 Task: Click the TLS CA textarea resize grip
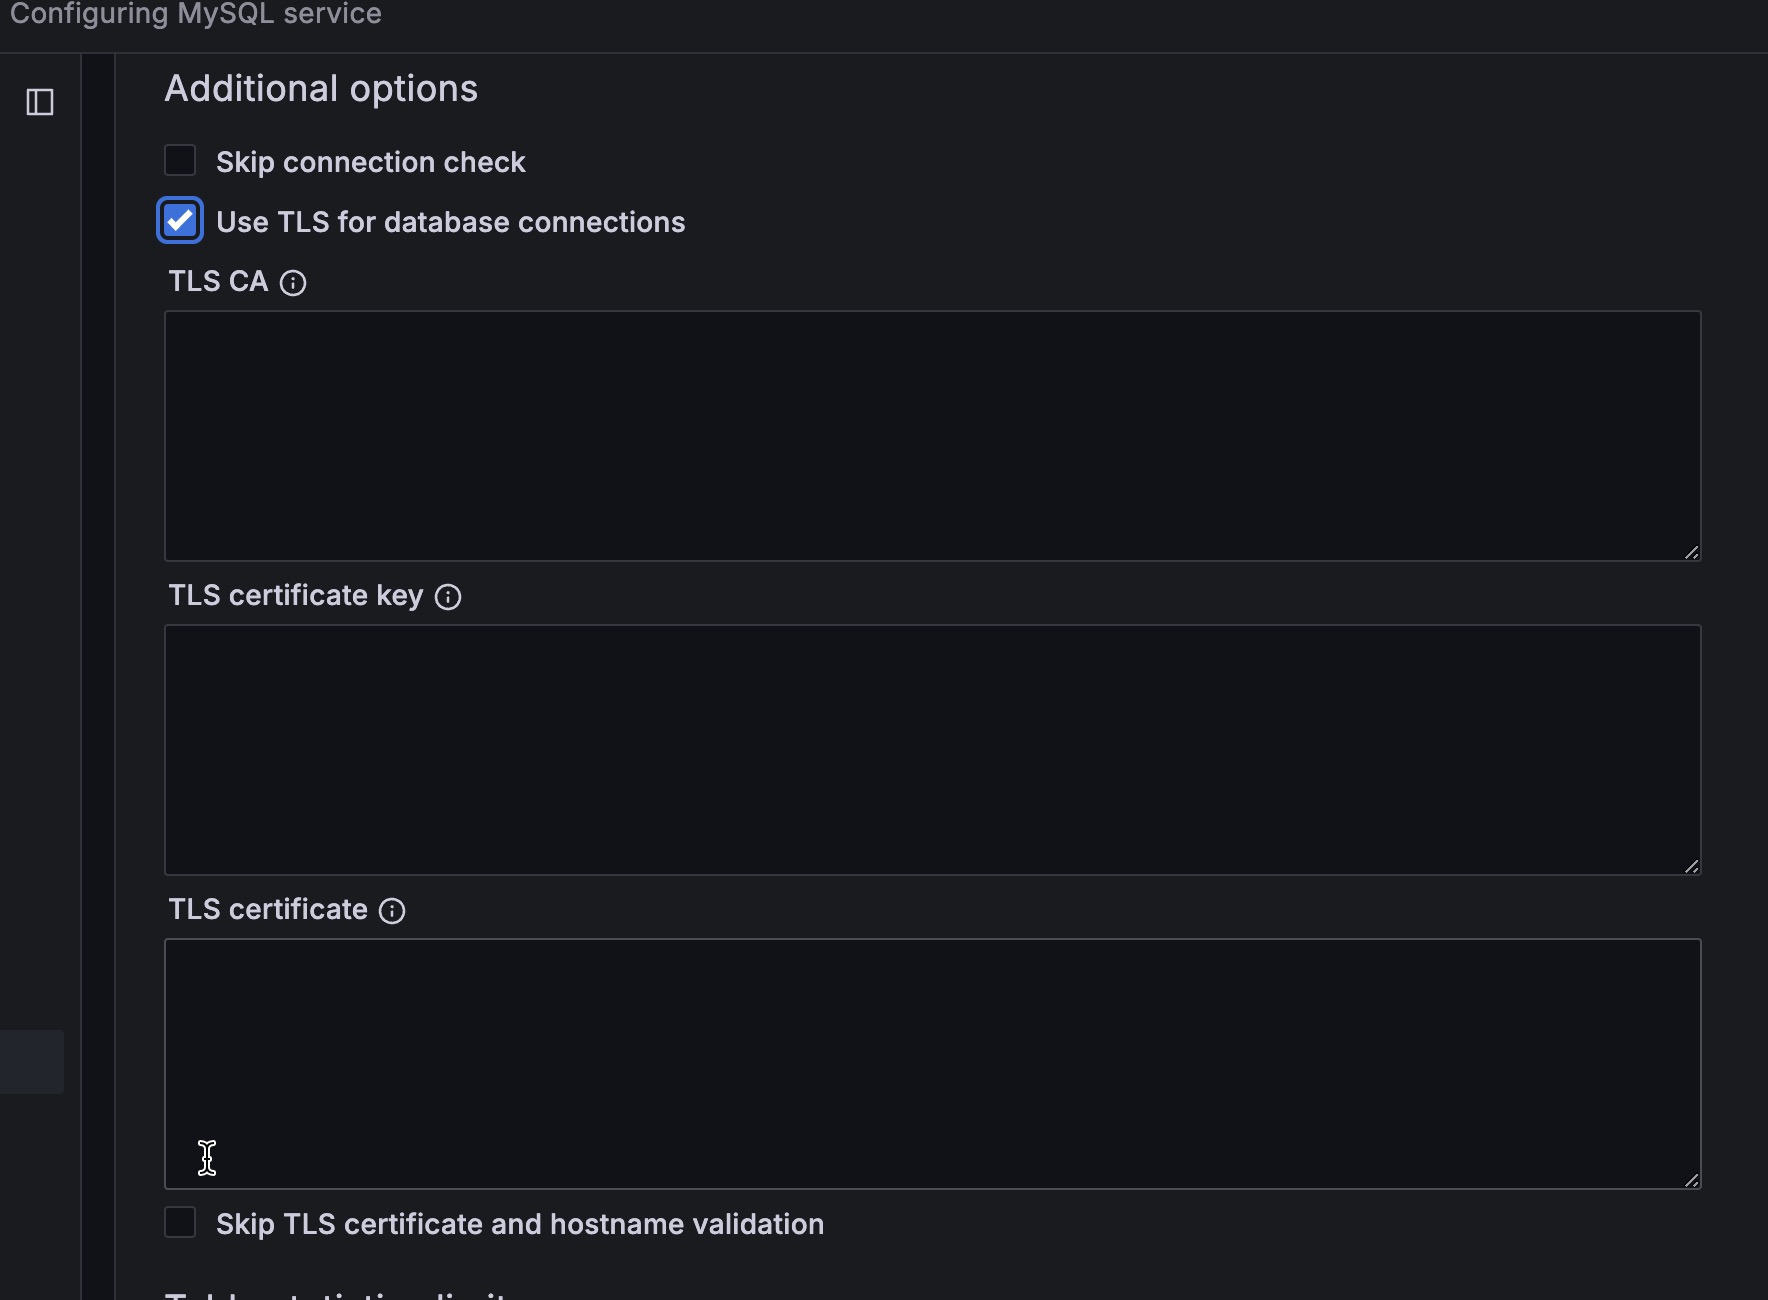point(1690,551)
